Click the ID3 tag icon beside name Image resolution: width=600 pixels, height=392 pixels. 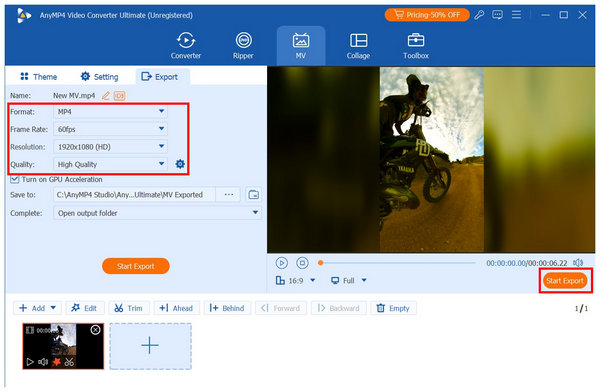point(119,95)
